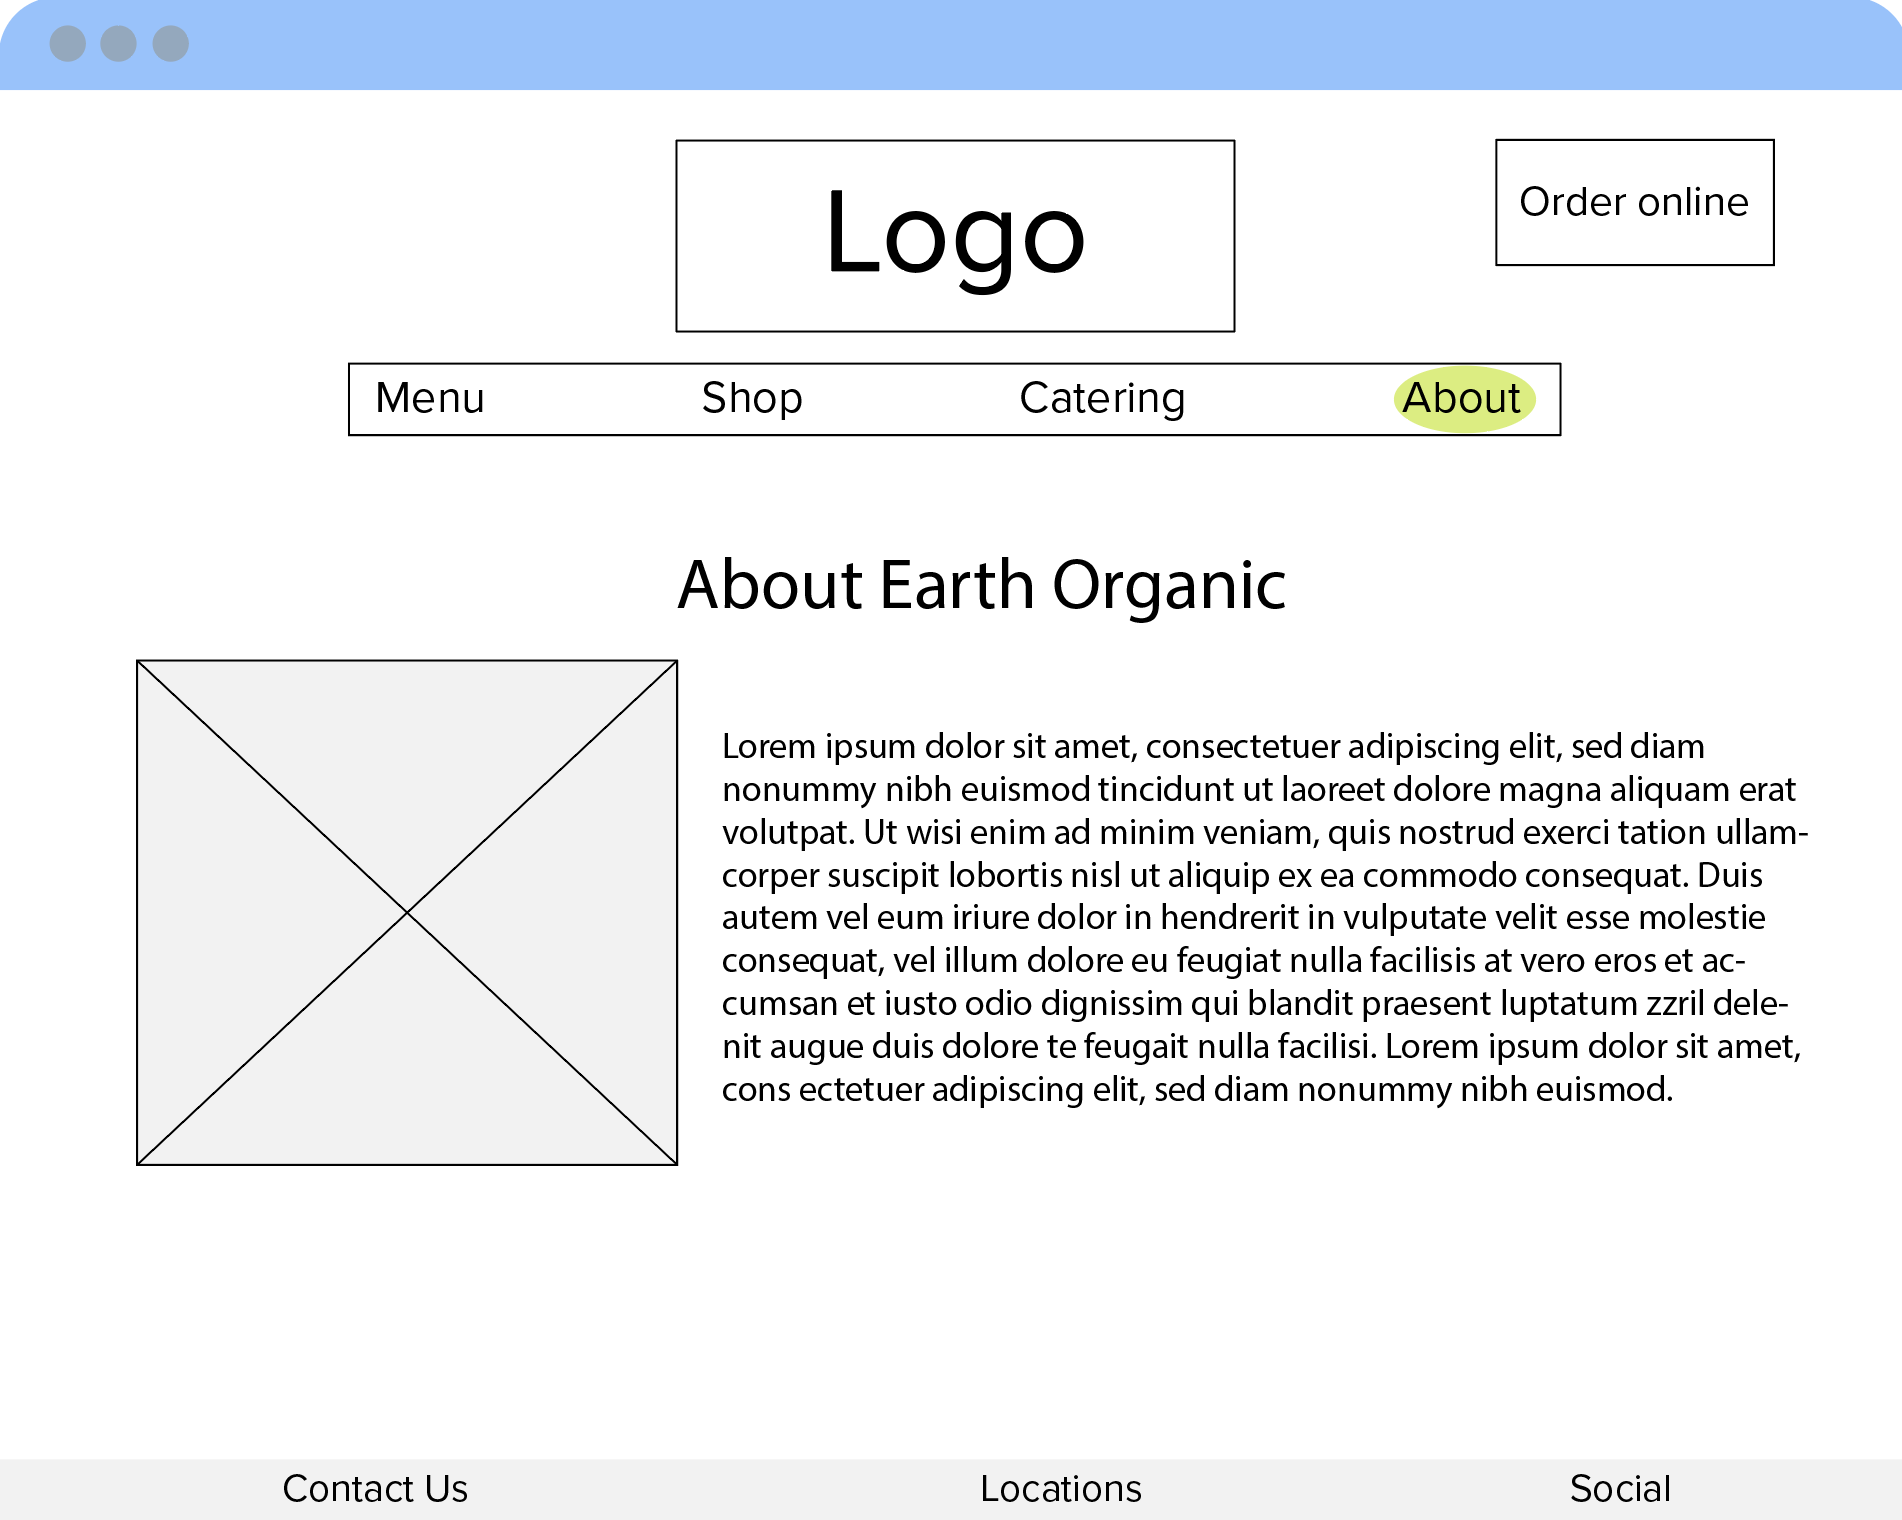The height and width of the screenshot is (1520, 1902).
Task: Click the word Earth in the heading
Action: pyautogui.click(x=957, y=585)
